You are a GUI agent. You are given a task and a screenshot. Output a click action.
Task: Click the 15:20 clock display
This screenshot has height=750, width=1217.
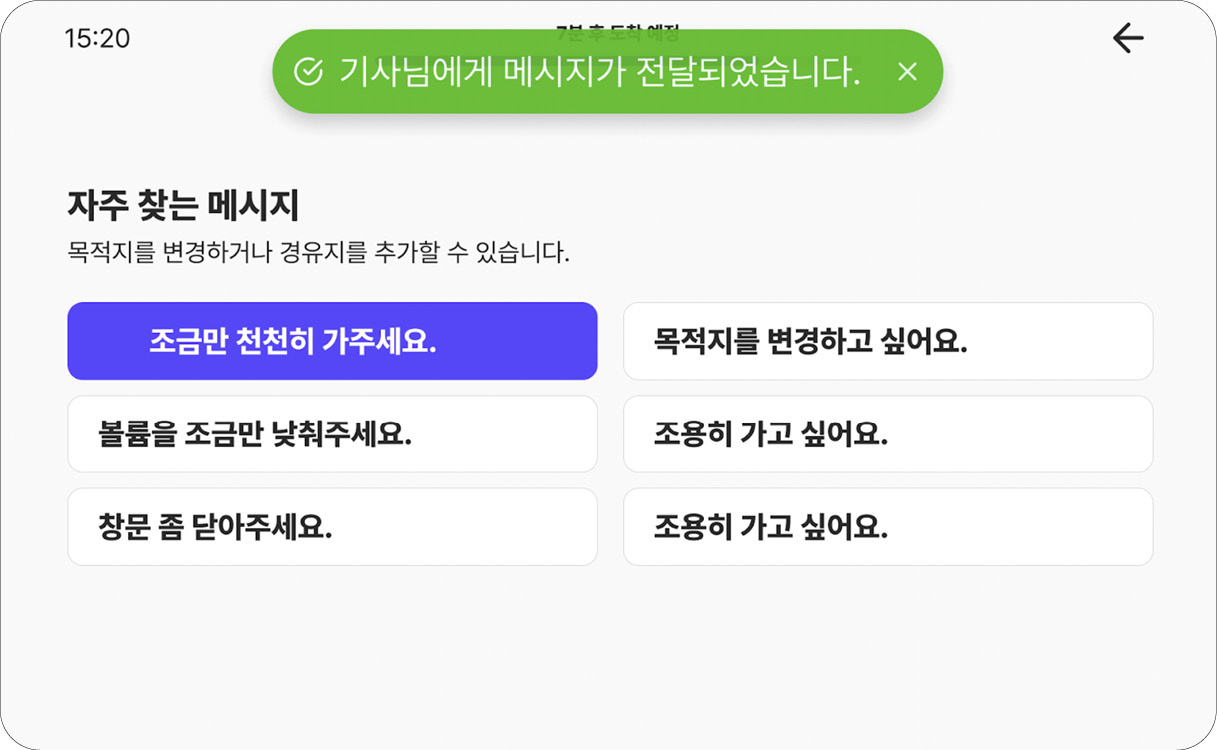point(99,38)
